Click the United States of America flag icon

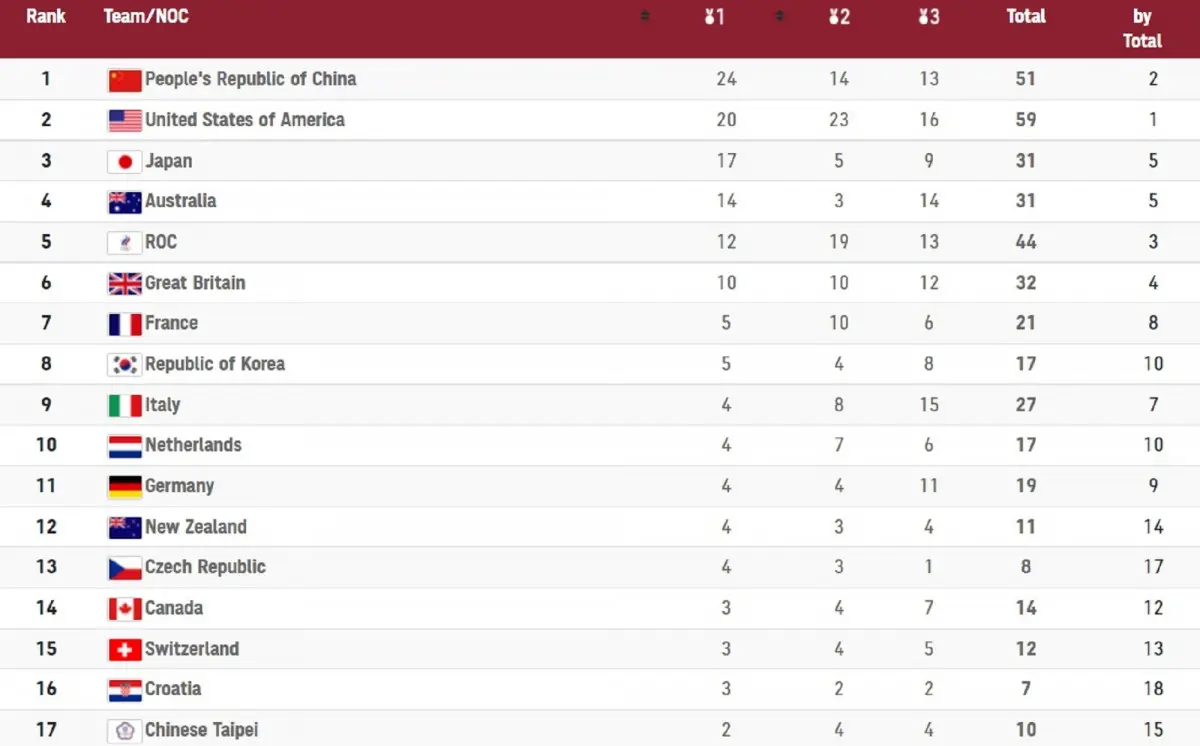tap(125, 121)
